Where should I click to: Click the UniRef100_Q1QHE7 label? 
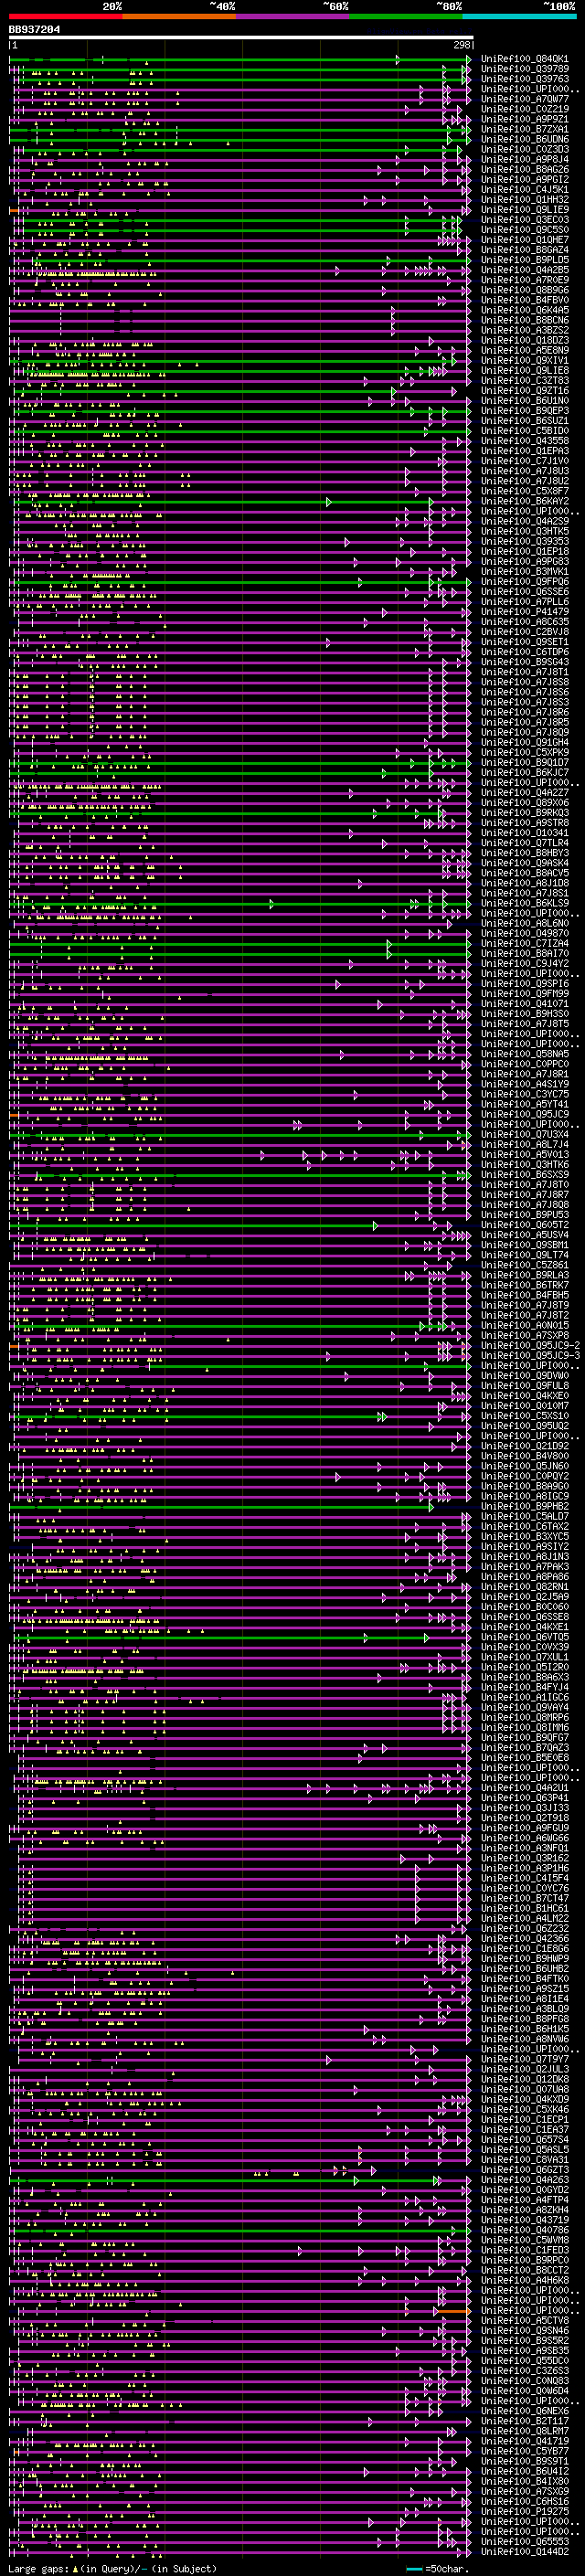(525, 240)
